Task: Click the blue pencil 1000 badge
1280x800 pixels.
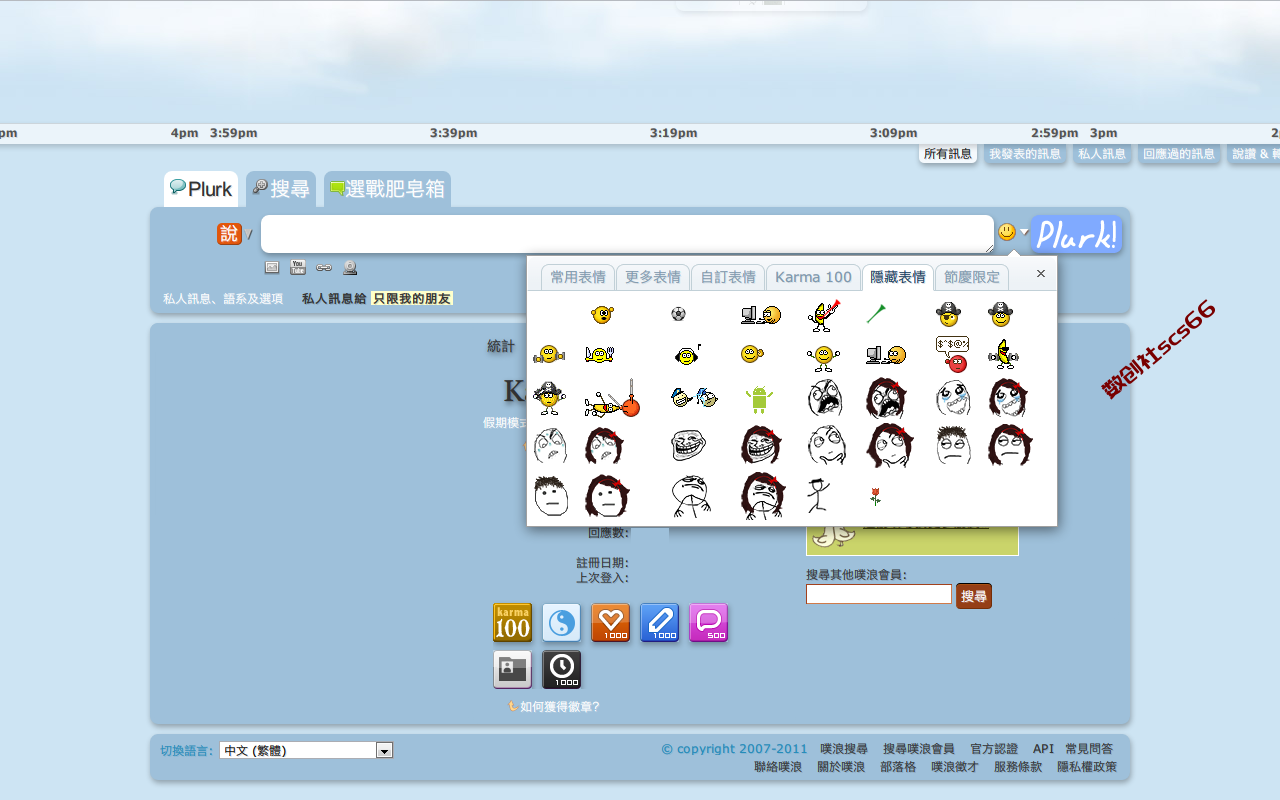Action: coord(660,623)
